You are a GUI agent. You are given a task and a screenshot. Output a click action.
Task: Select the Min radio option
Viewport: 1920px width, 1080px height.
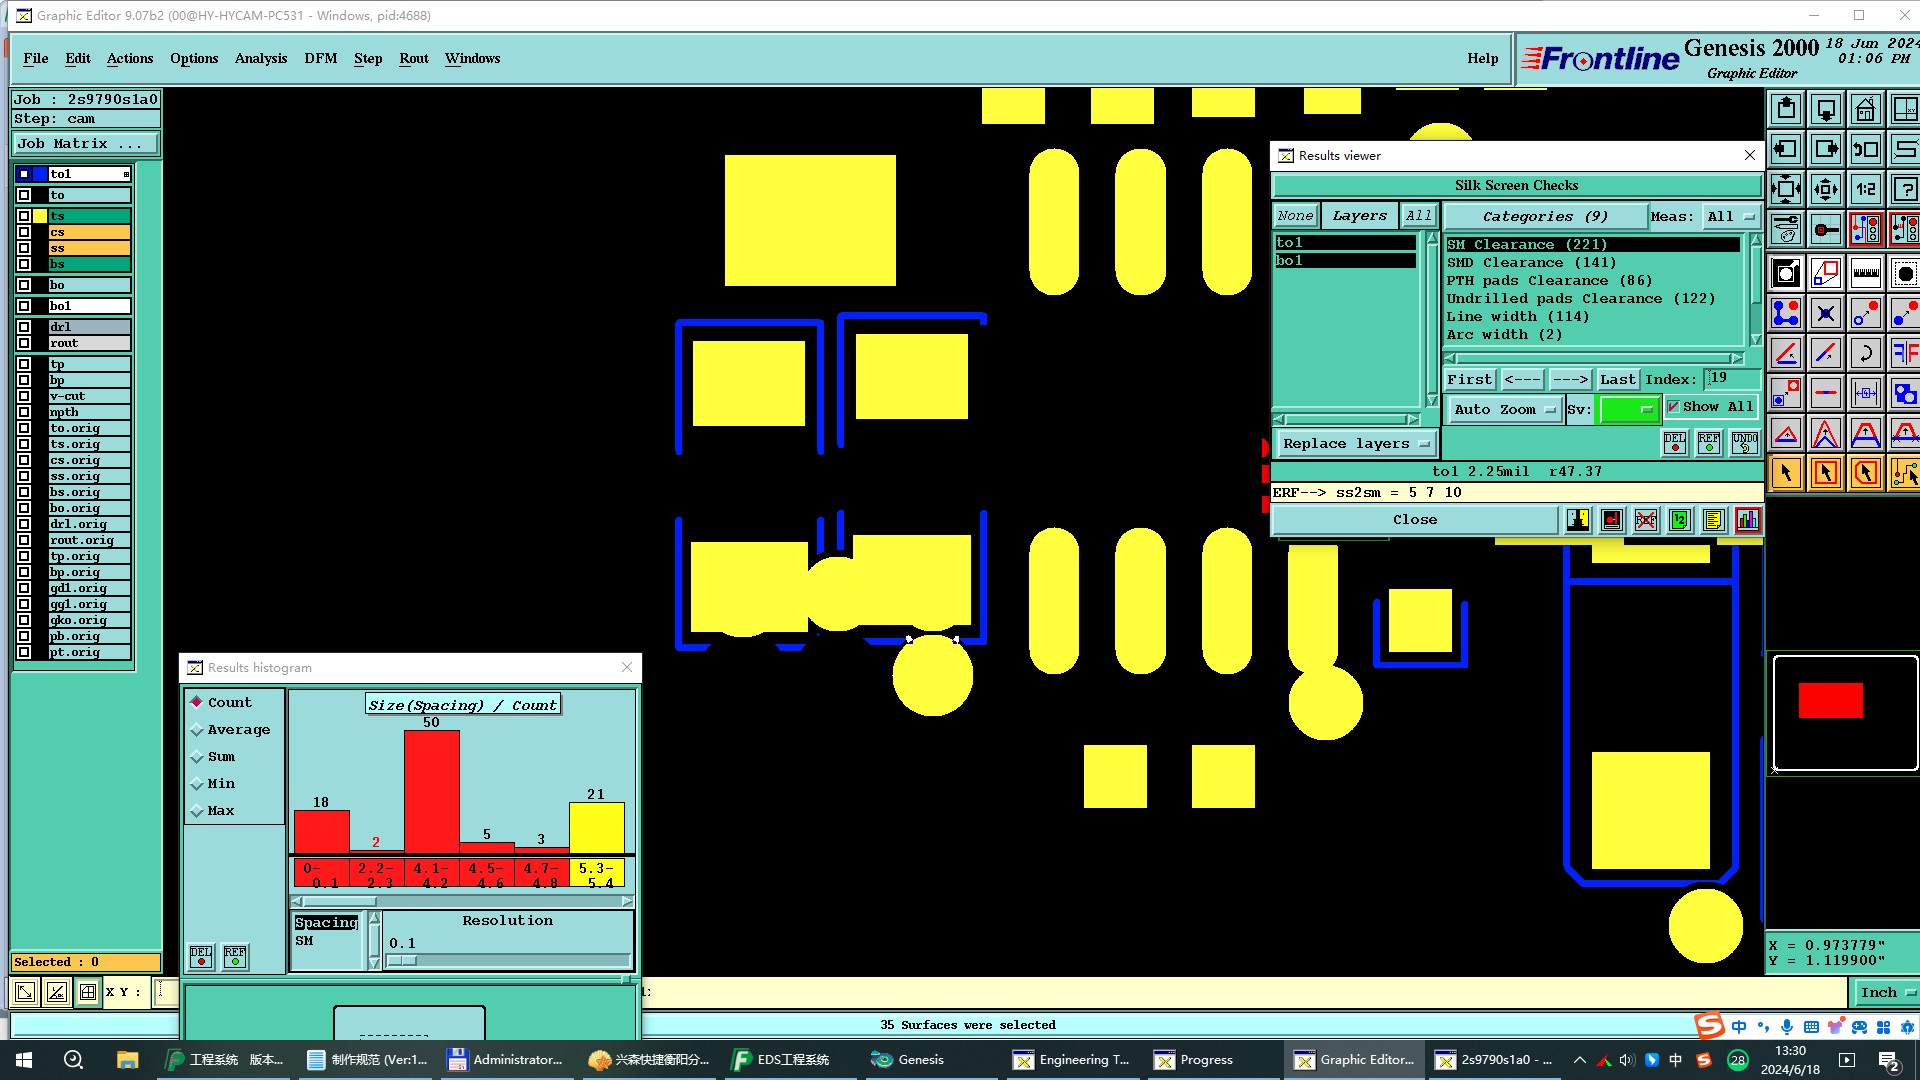(x=197, y=784)
